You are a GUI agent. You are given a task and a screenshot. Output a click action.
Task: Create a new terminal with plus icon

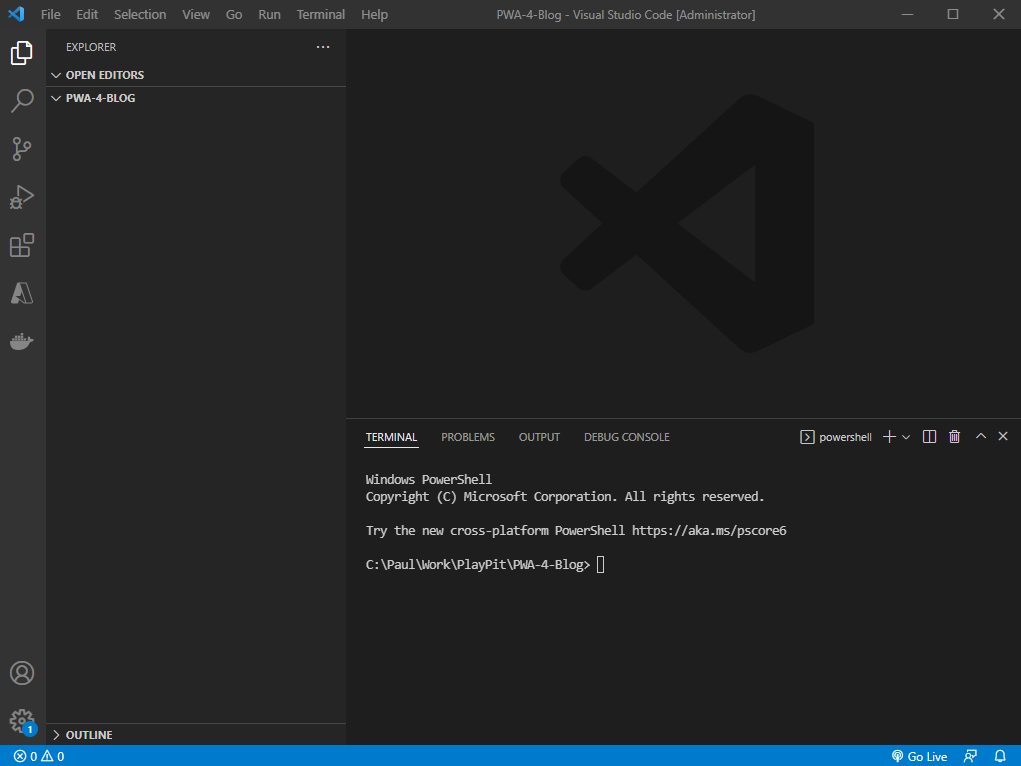(x=889, y=437)
